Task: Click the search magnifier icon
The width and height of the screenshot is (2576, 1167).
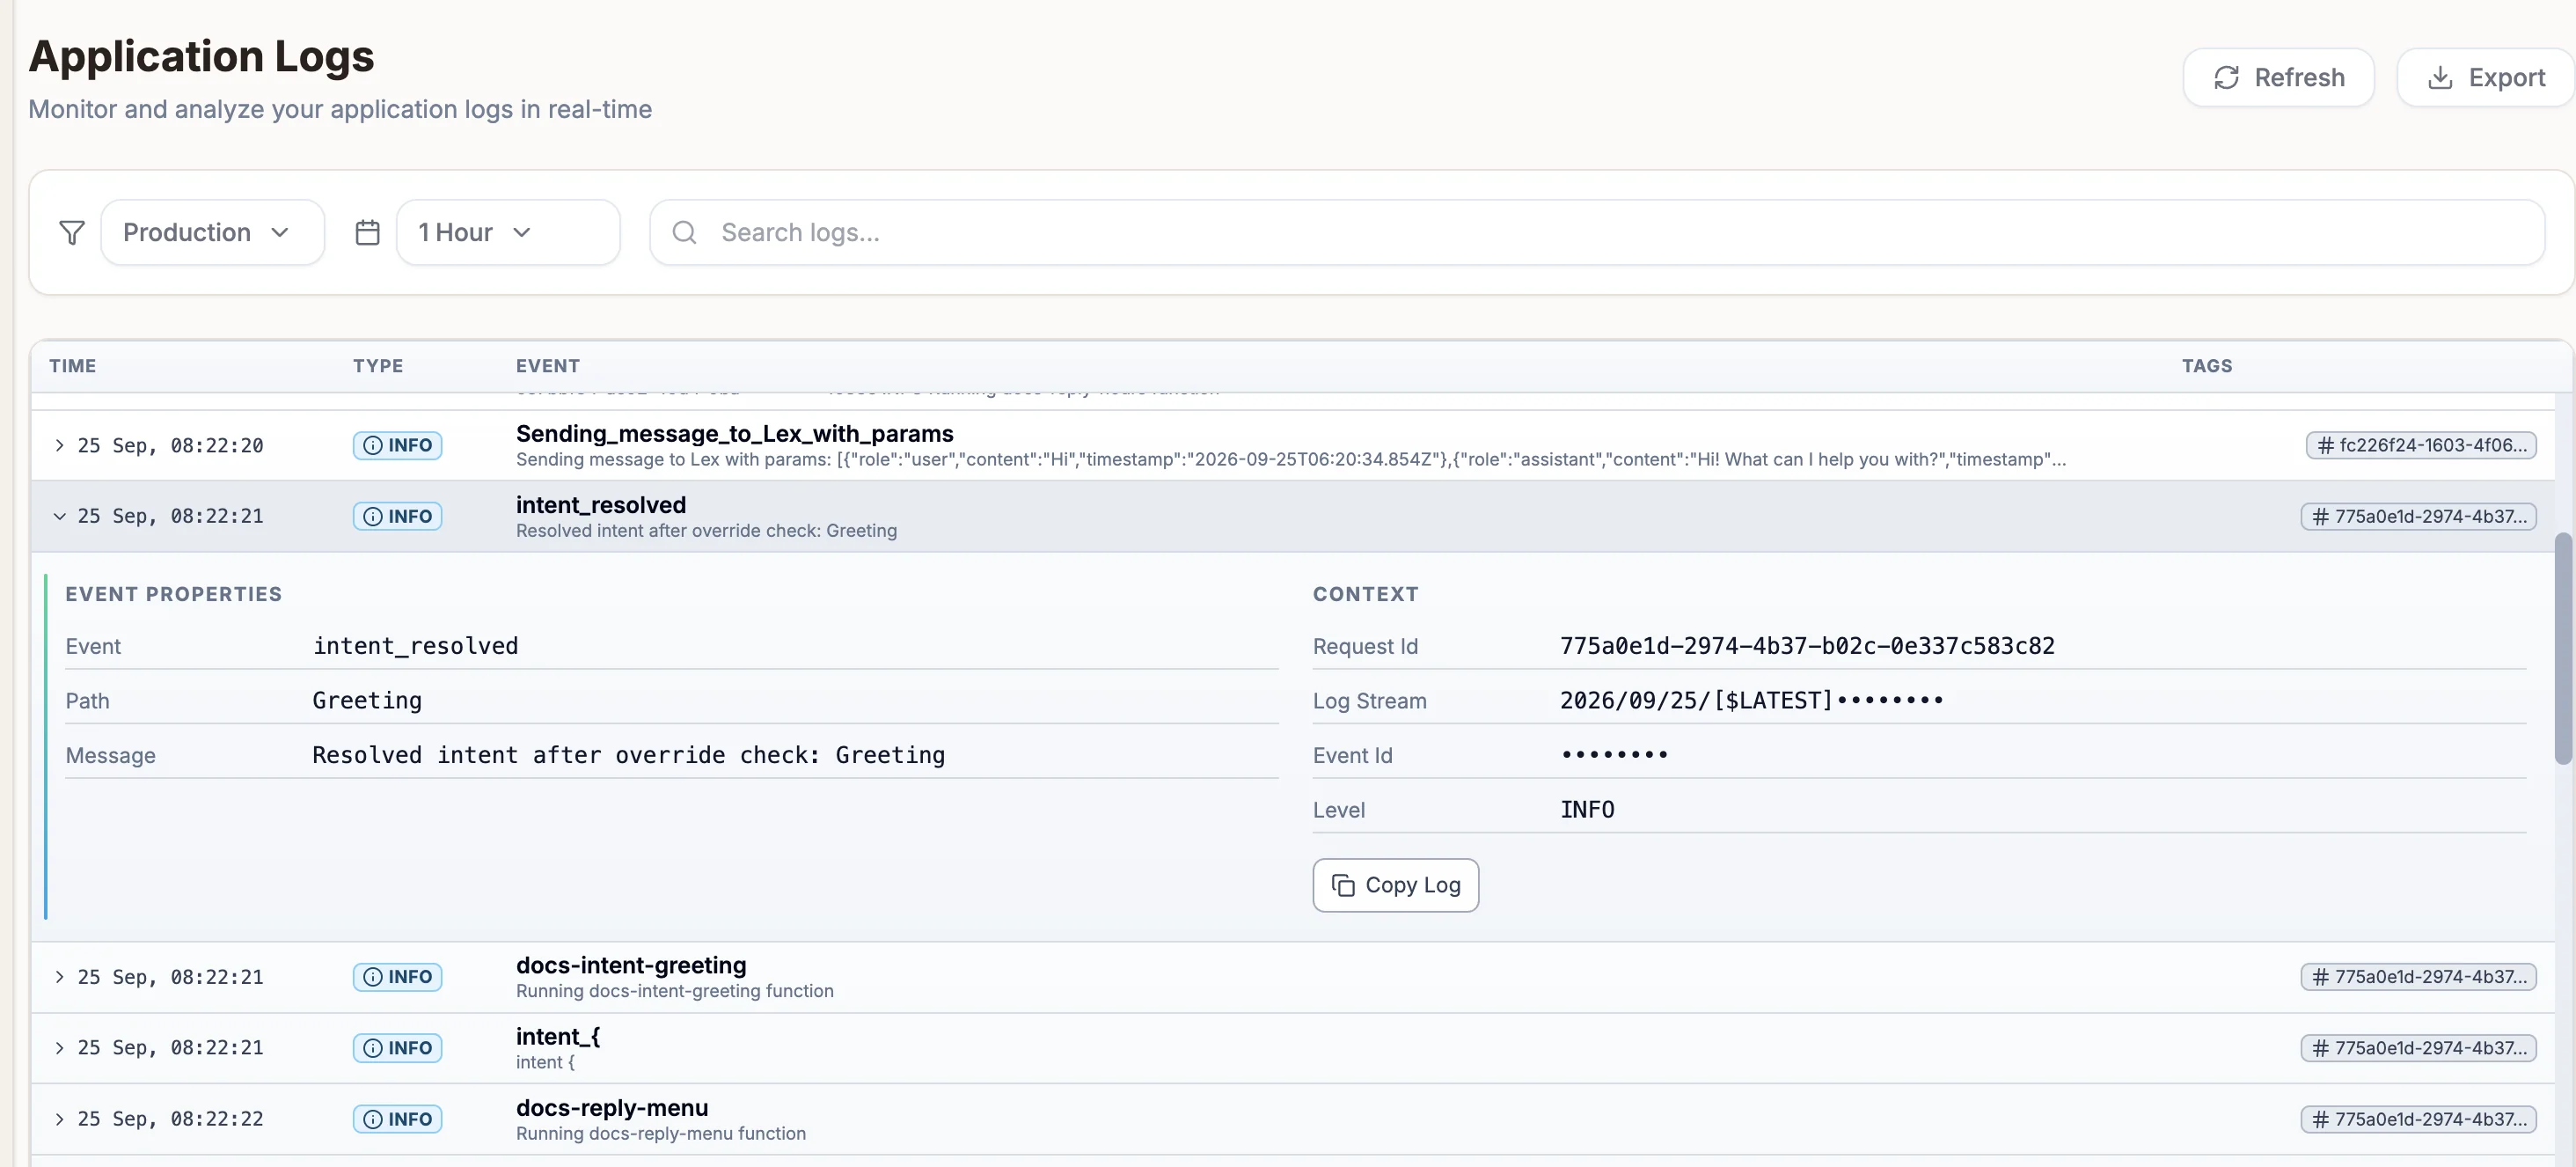Action: [x=684, y=232]
